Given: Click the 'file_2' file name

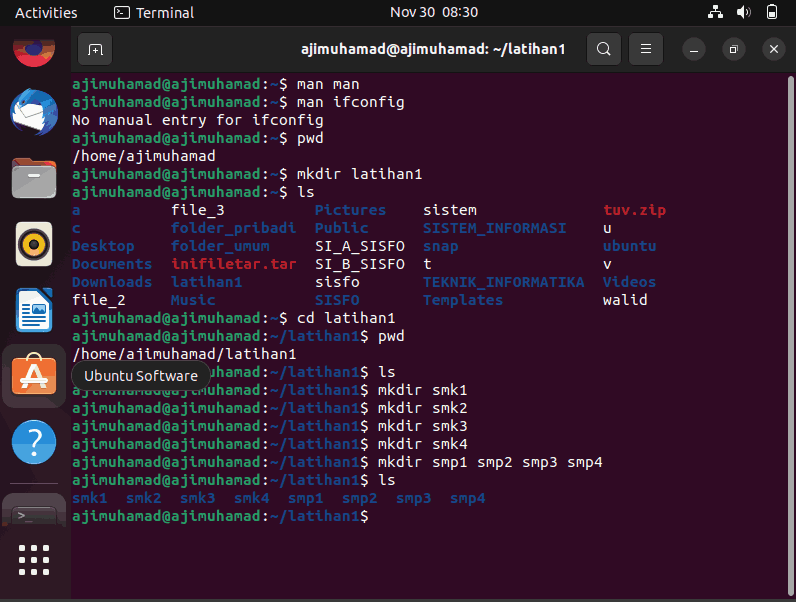Looking at the screenshot, I should (x=98, y=300).
